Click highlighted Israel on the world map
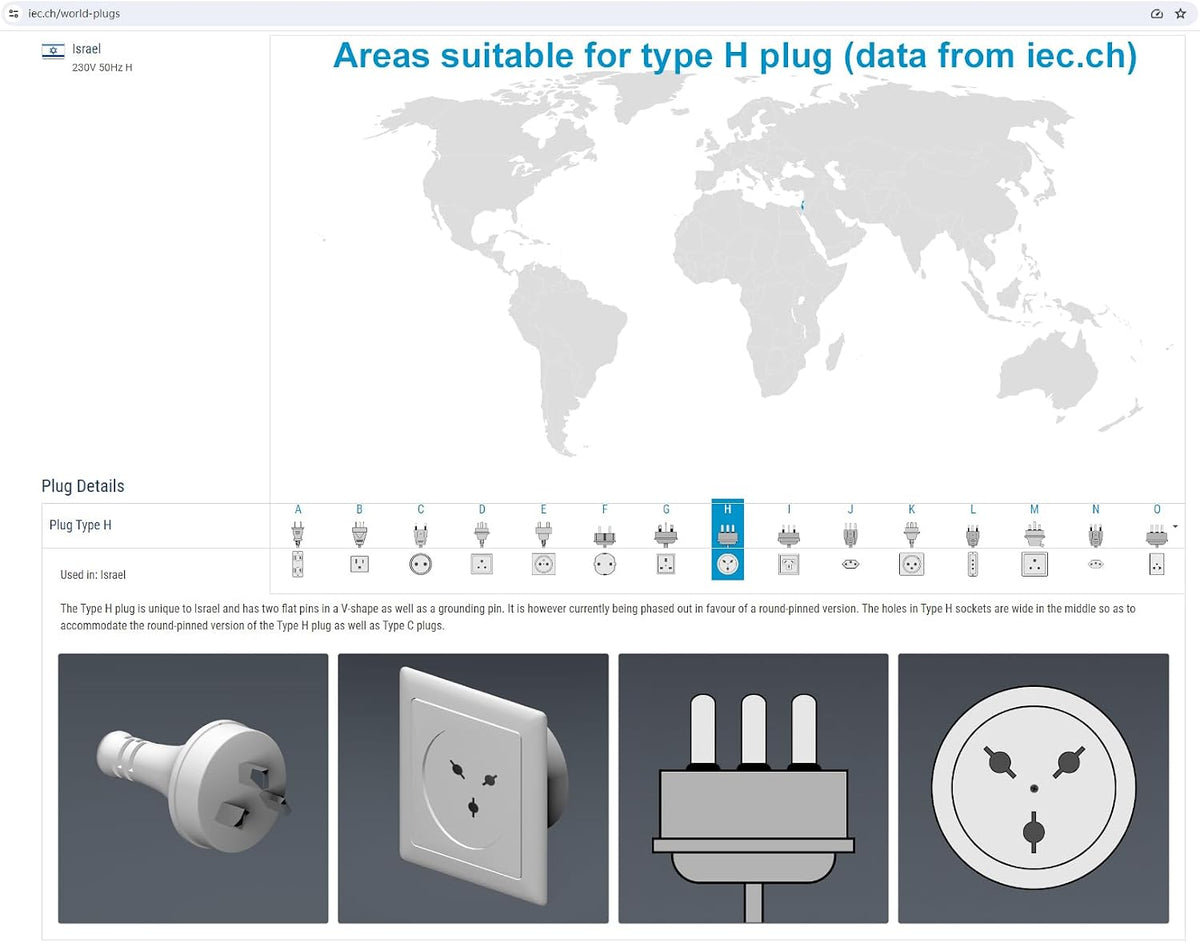The width and height of the screenshot is (1200, 942). click(801, 208)
